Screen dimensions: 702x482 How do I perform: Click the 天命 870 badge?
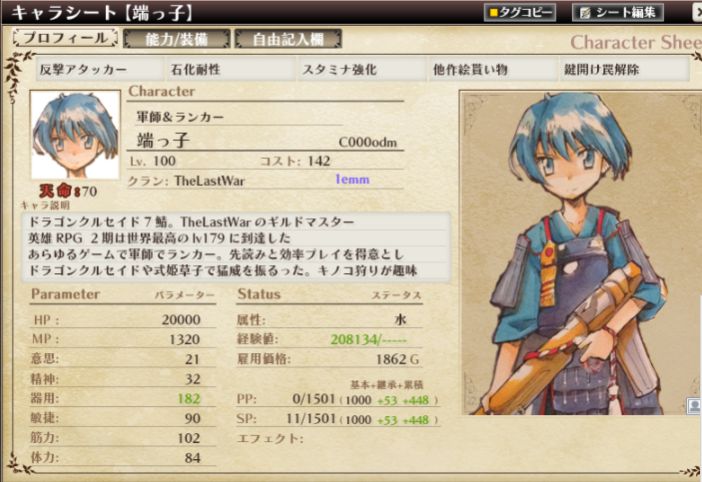coord(68,191)
